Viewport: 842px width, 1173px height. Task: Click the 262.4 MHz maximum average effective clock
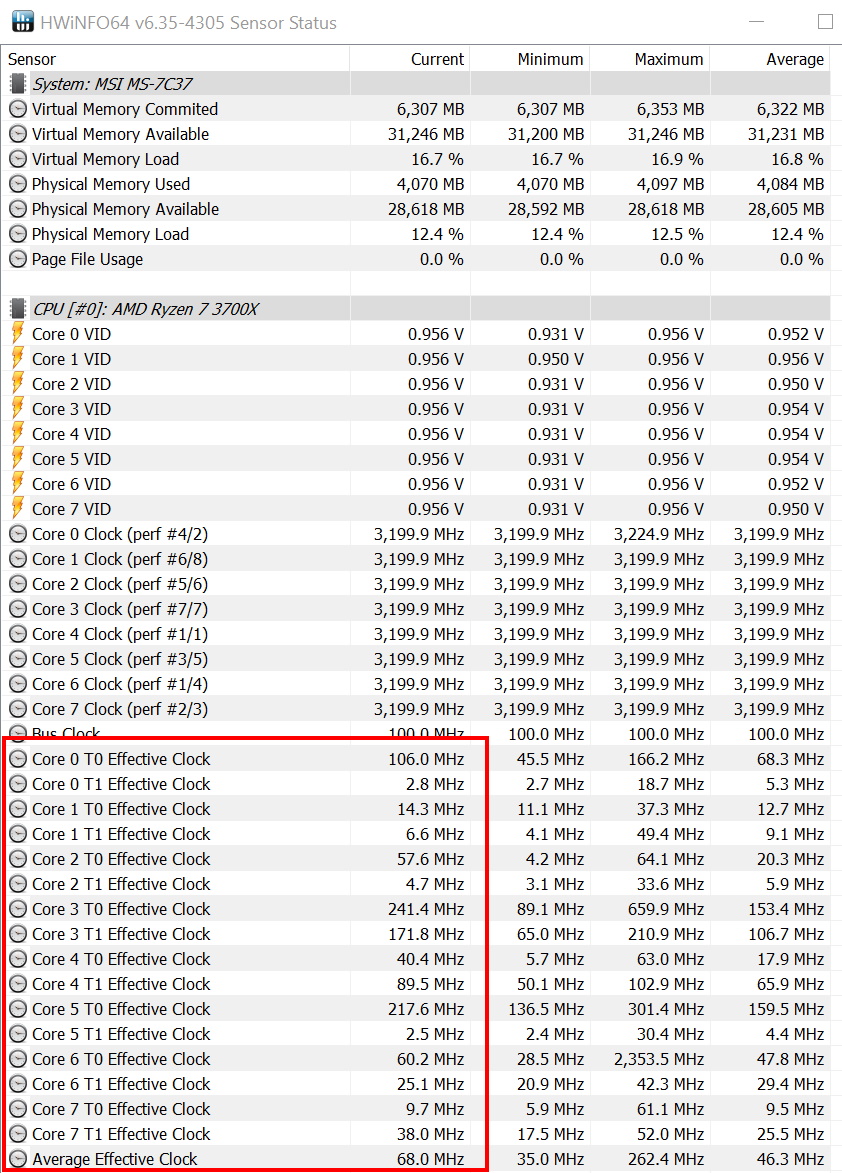click(x=666, y=1159)
